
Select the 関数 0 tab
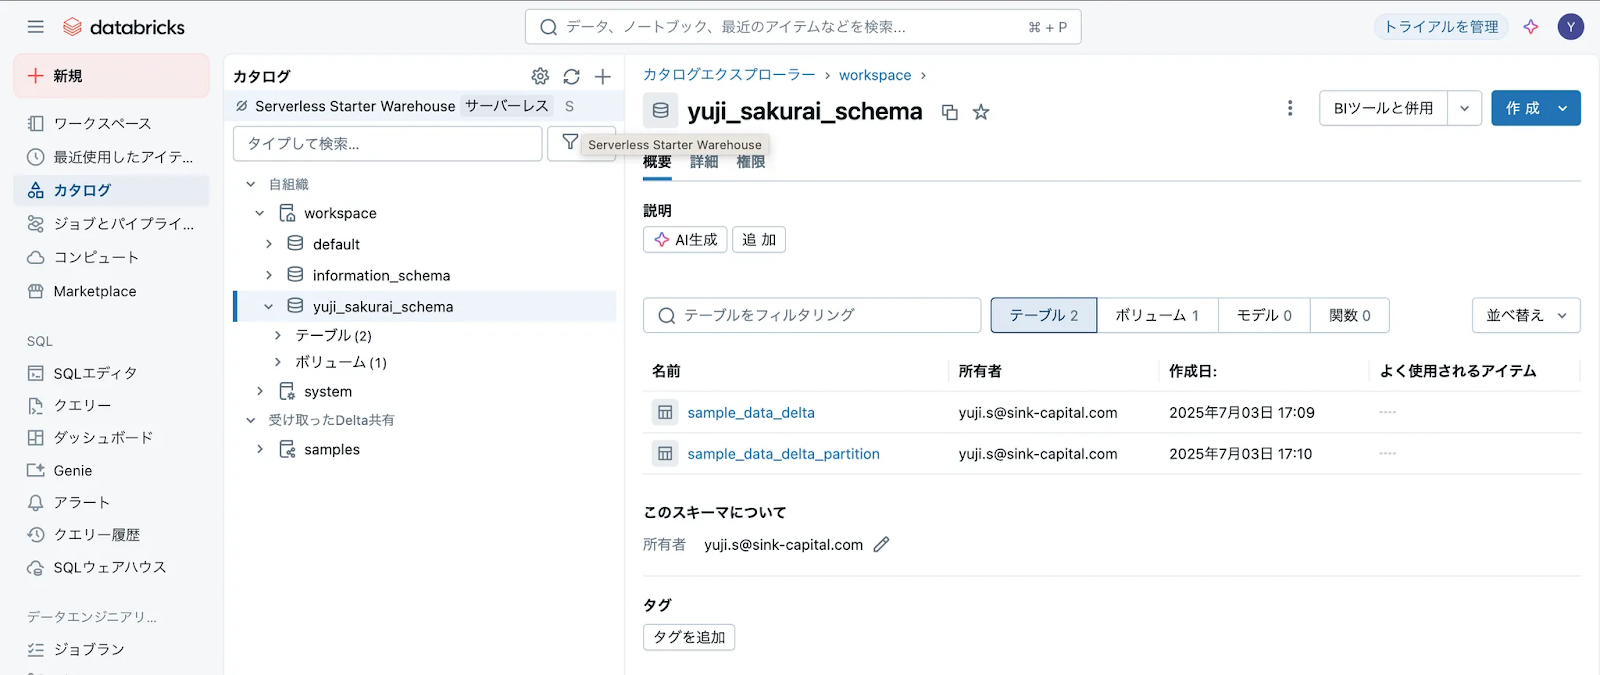1350,315
